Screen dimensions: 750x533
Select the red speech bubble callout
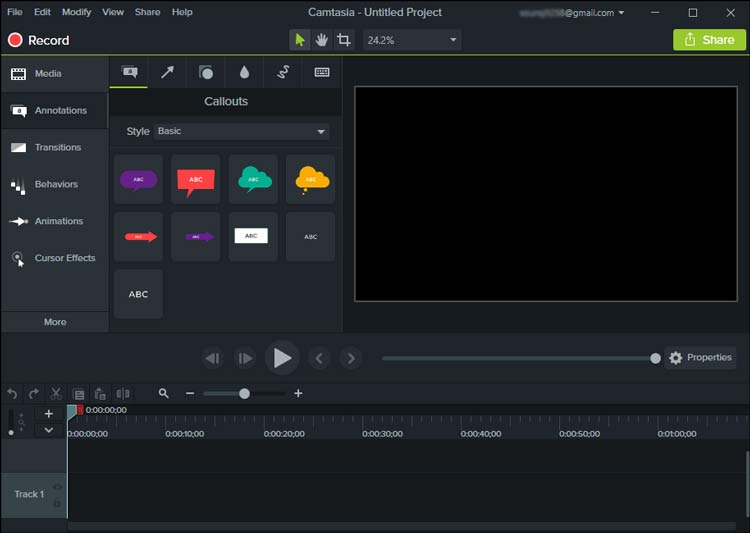click(195, 179)
